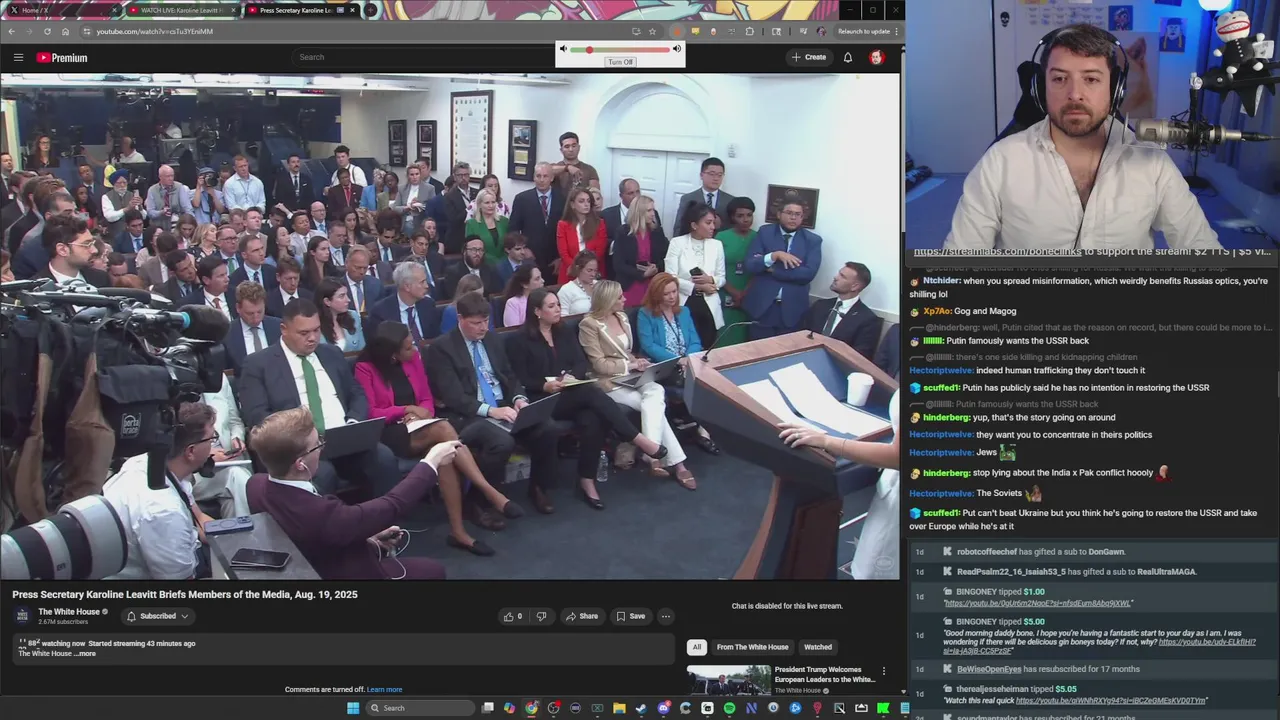Click the video title text
Screen dimensions: 1280x720
(x=185, y=595)
